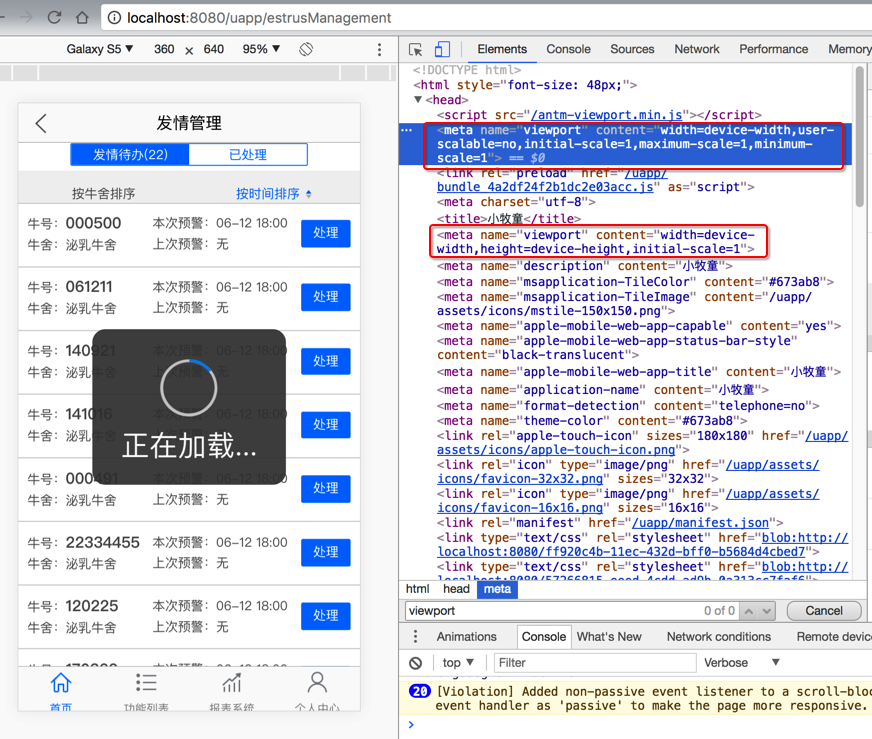Click the meta breadcrumb
This screenshot has width=872, height=739.
(x=497, y=589)
